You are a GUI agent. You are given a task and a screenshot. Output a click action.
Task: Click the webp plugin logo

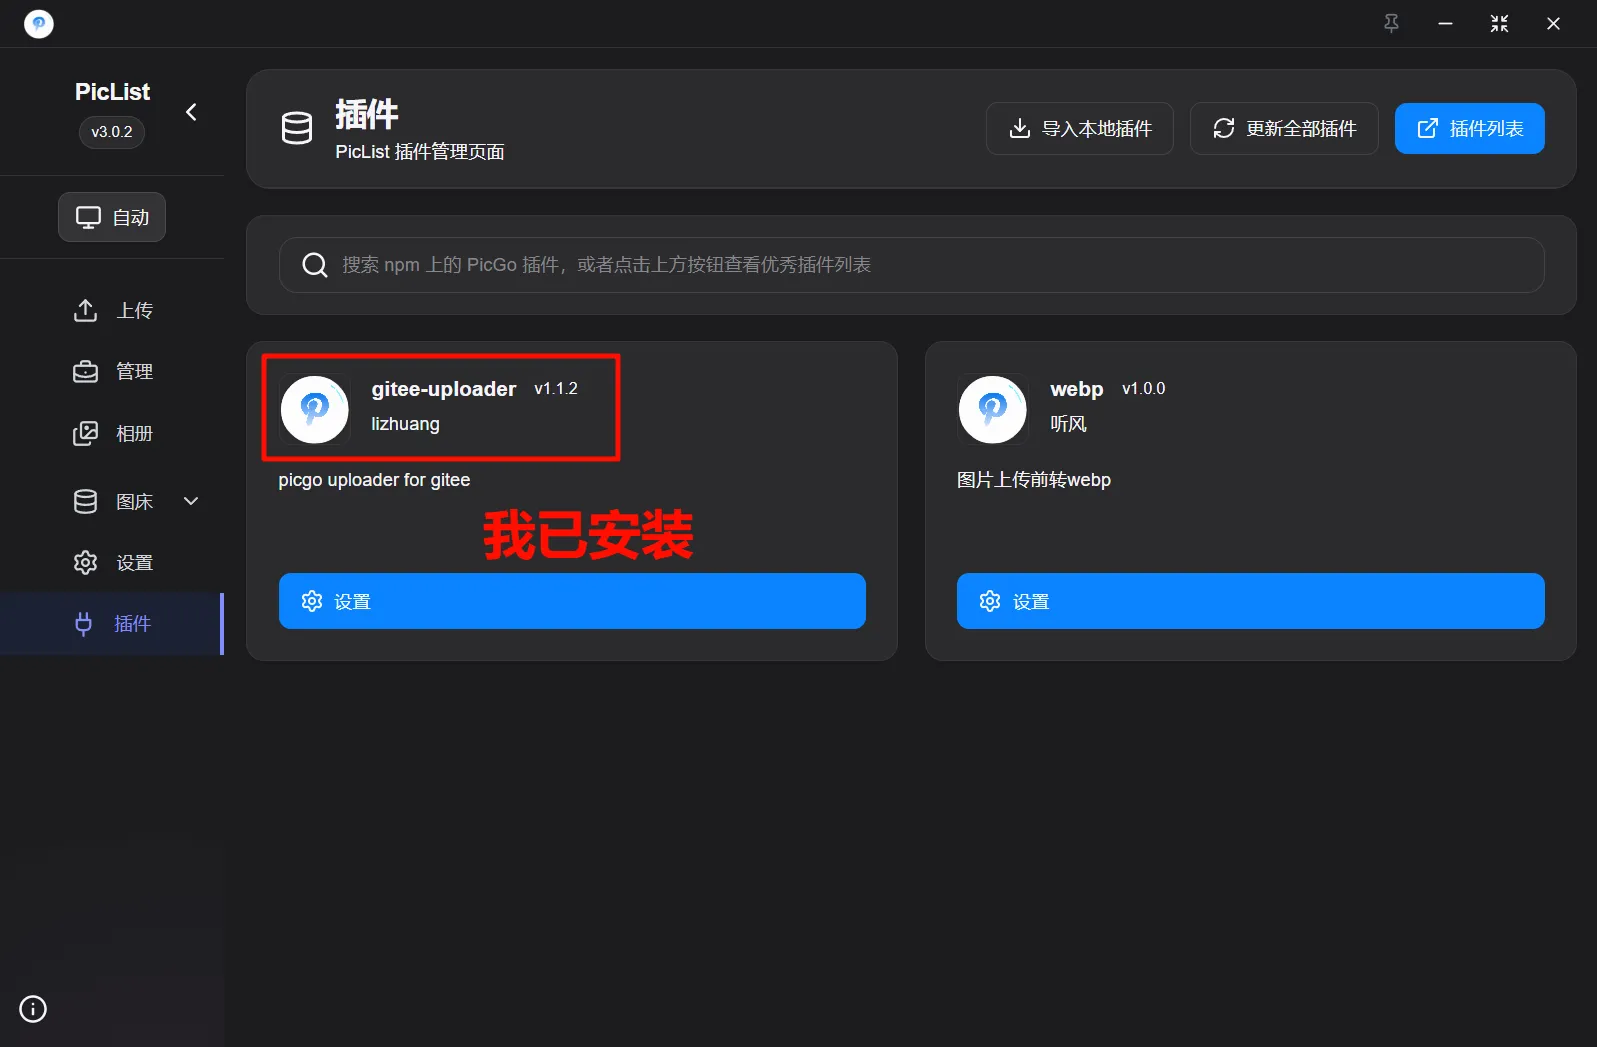pos(993,409)
